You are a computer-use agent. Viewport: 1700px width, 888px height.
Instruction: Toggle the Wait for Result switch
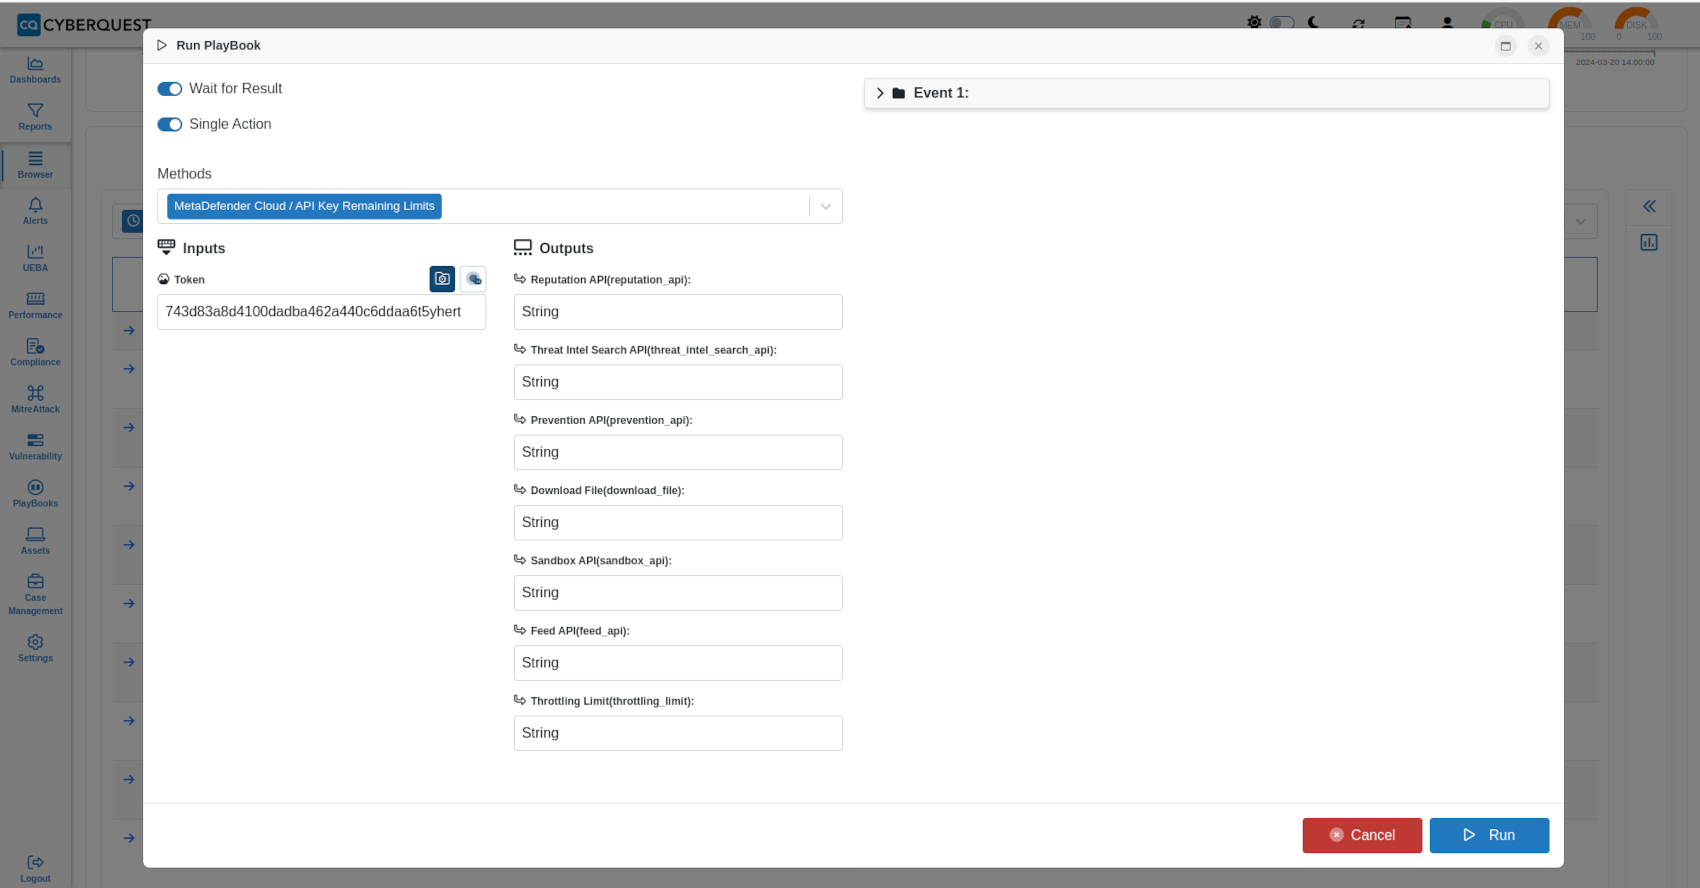(x=170, y=89)
